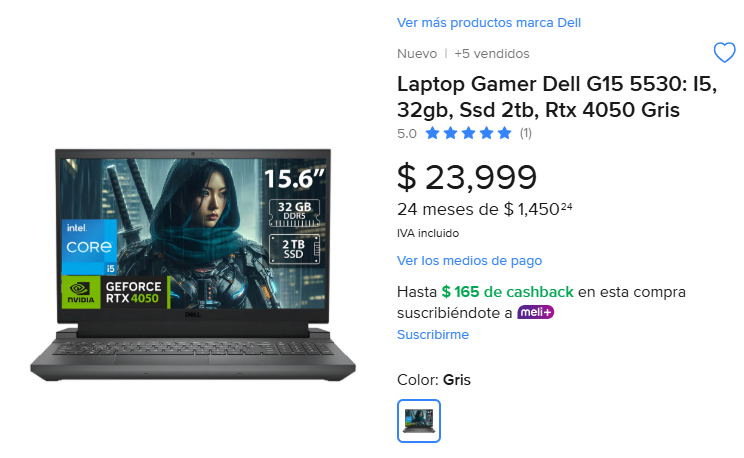Click the product title Laptop Gamer Dell G15
This screenshot has width=744, height=458.
pos(557,97)
